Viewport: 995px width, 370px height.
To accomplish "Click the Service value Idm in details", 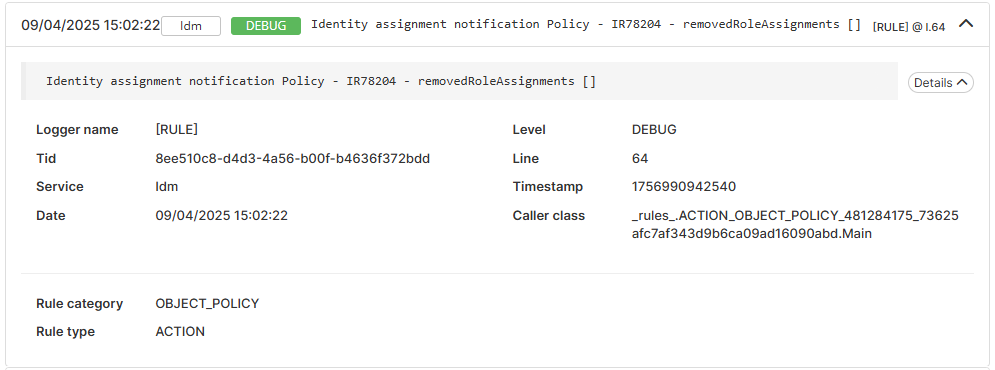I will coord(167,187).
